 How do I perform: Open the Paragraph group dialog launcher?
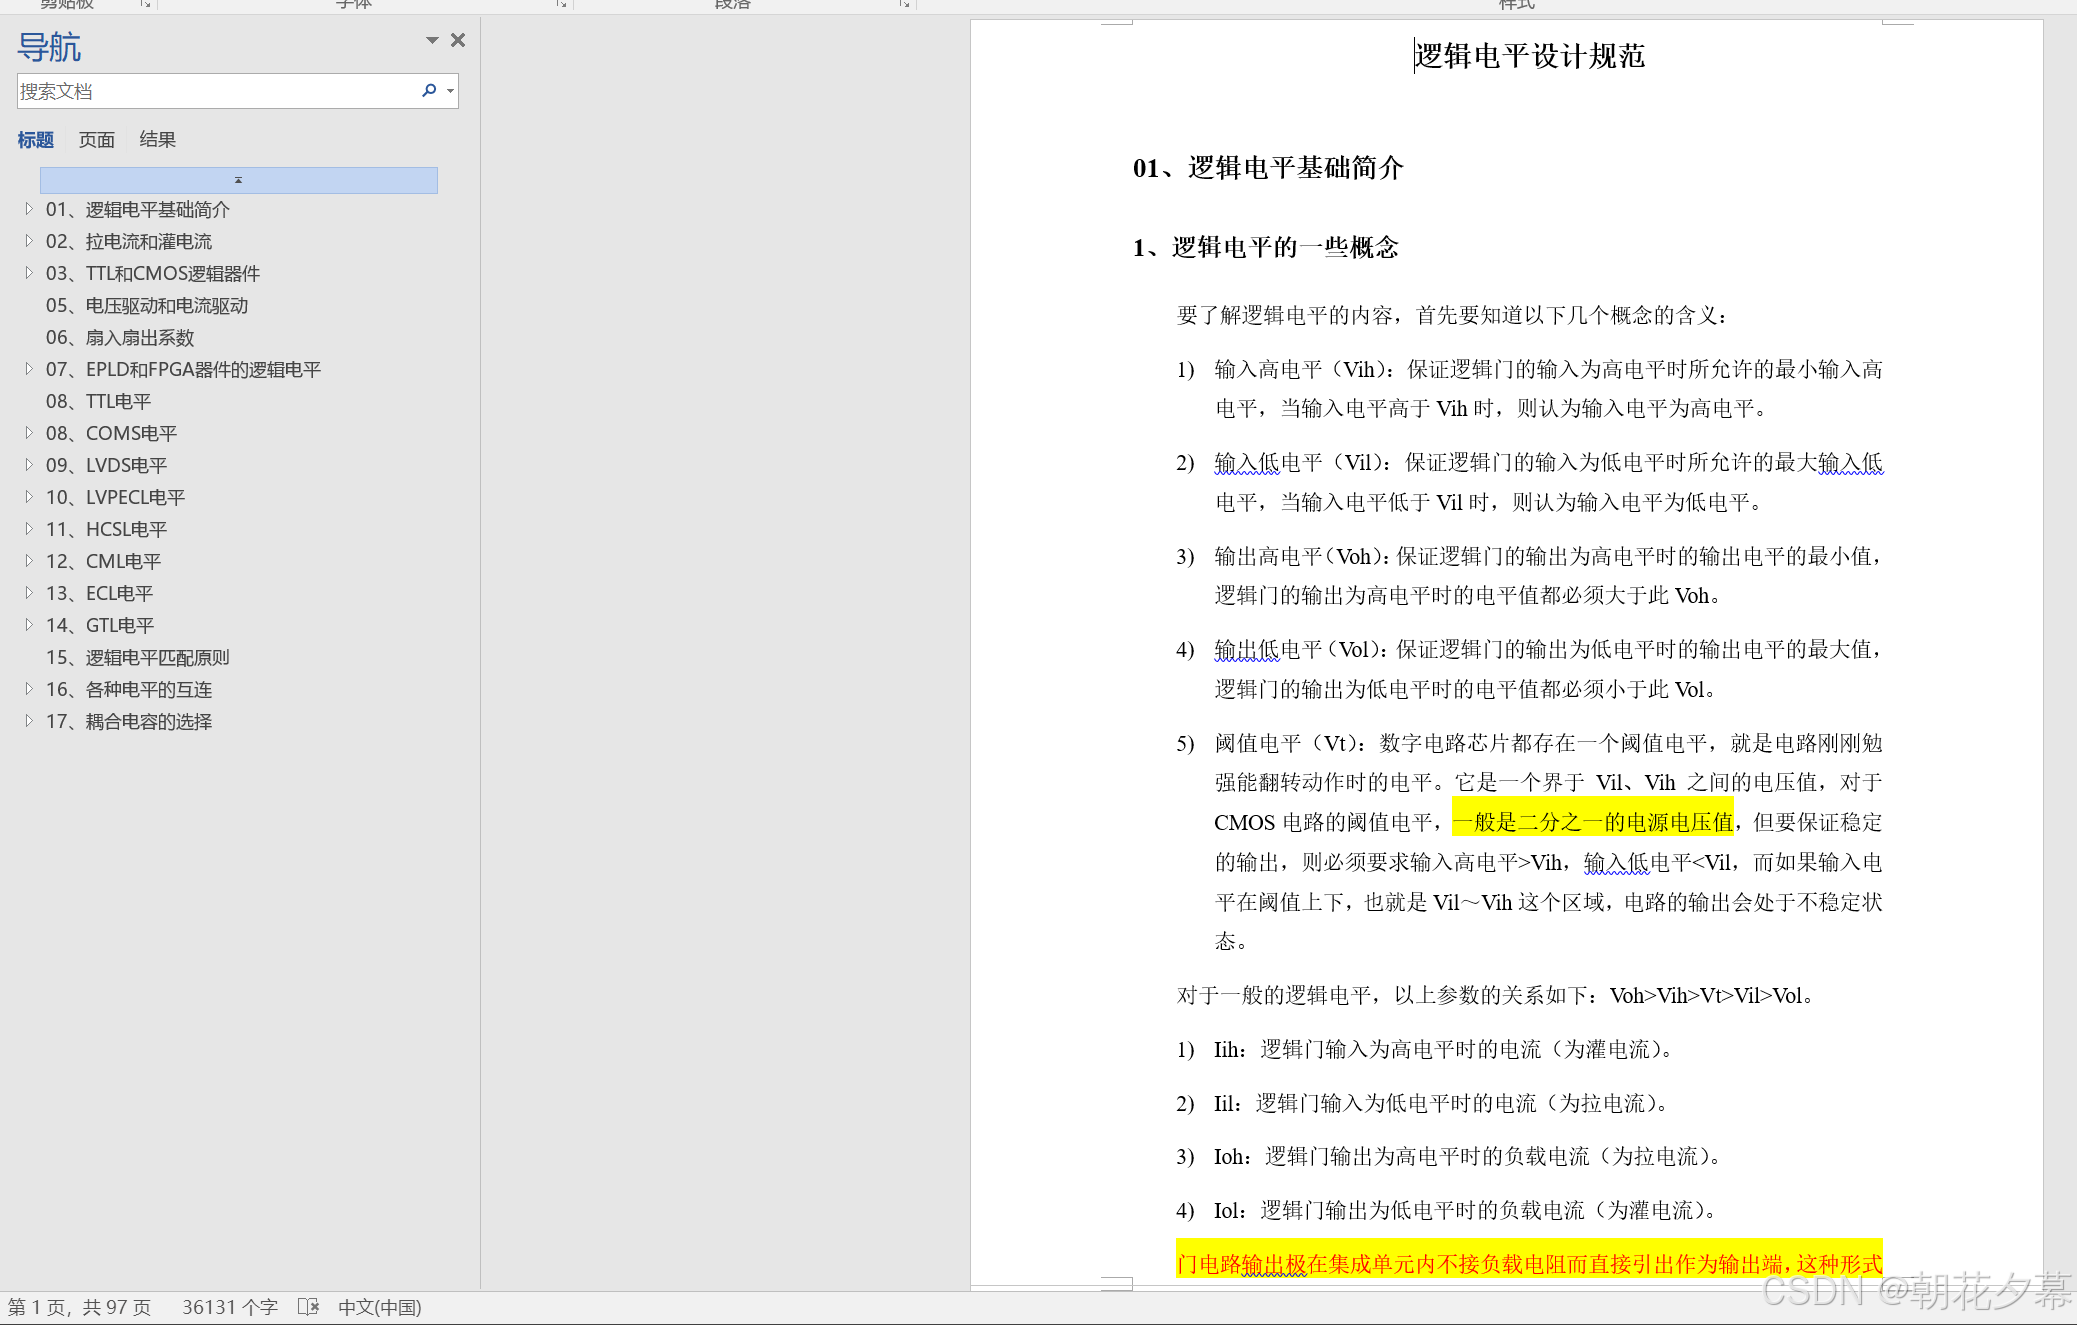904,4
